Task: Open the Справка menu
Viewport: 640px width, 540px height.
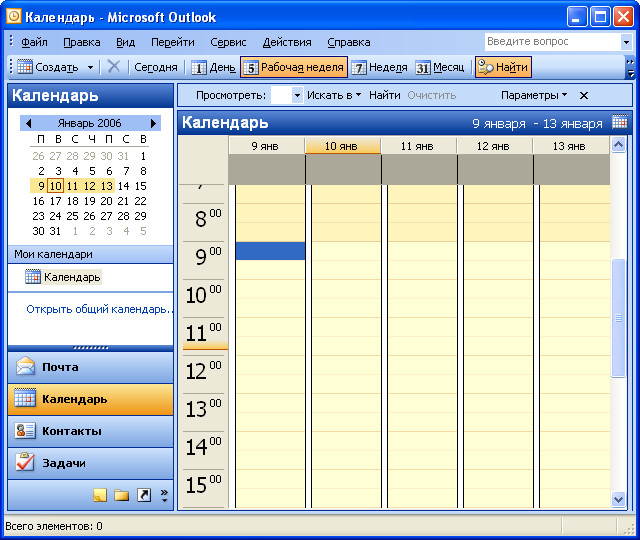Action: (349, 42)
